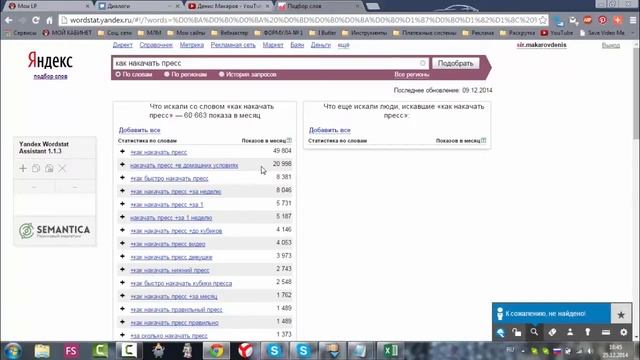The width and height of the screenshot is (640, 360).
Task: Click the Windows Start button
Action: pyautogui.click(x=13, y=351)
